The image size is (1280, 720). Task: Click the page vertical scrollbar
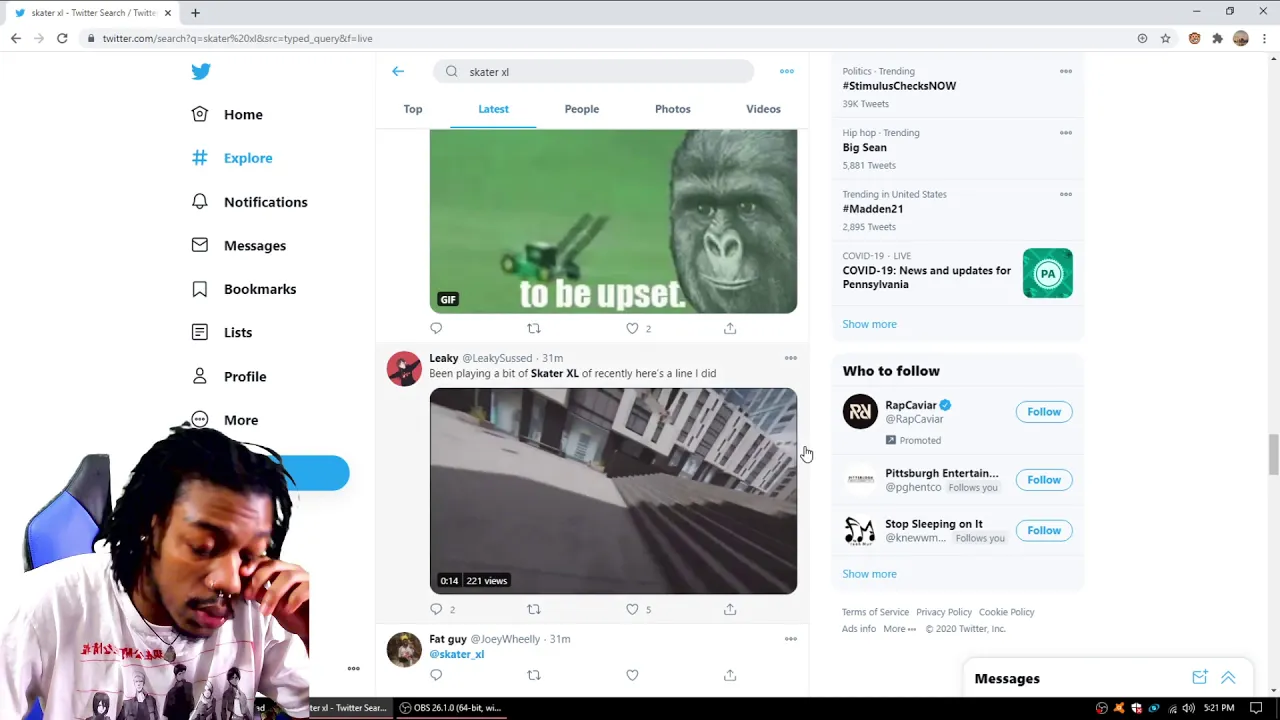(1273, 455)
